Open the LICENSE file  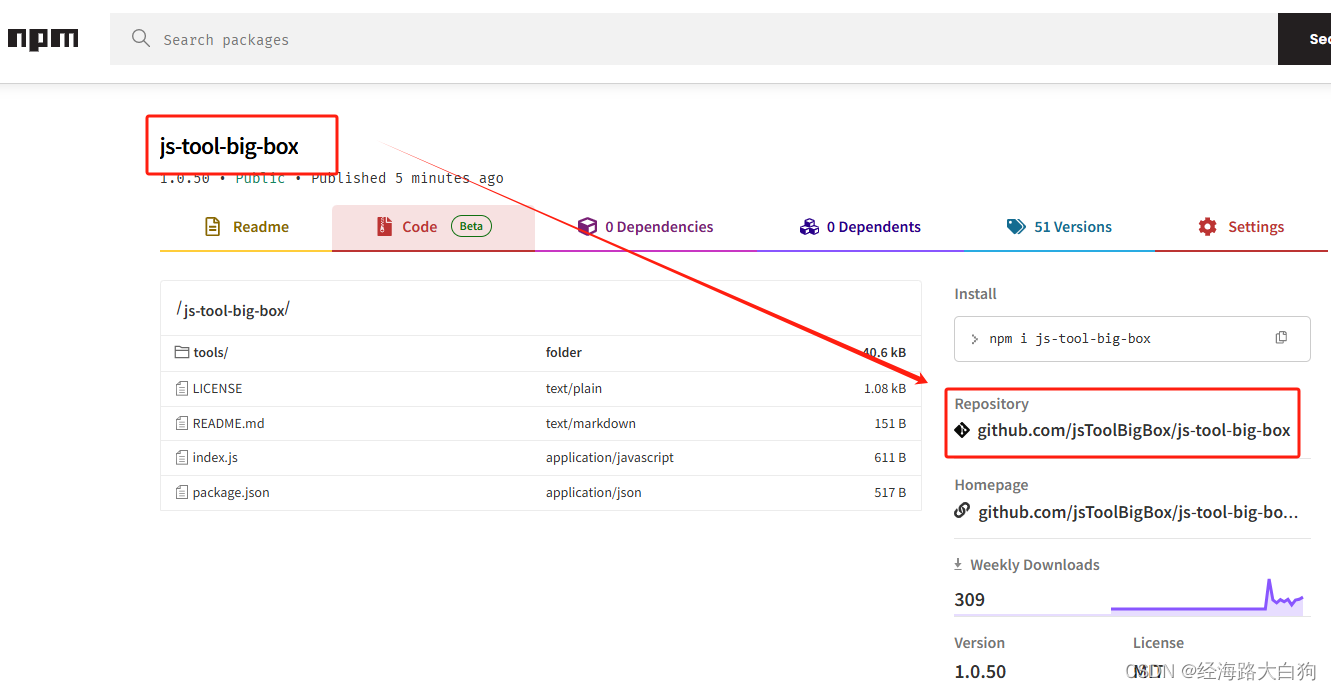tap(217, 388)
